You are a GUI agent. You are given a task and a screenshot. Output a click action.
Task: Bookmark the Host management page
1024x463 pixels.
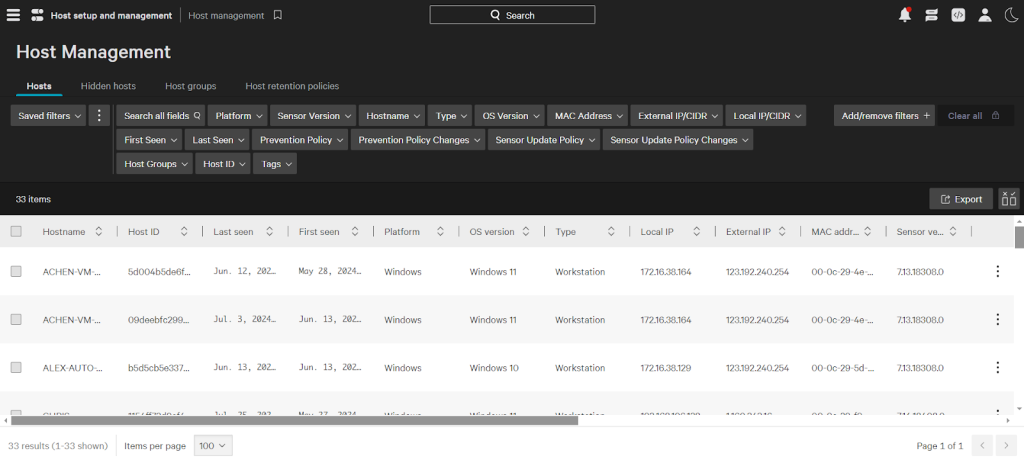point(278,15)
